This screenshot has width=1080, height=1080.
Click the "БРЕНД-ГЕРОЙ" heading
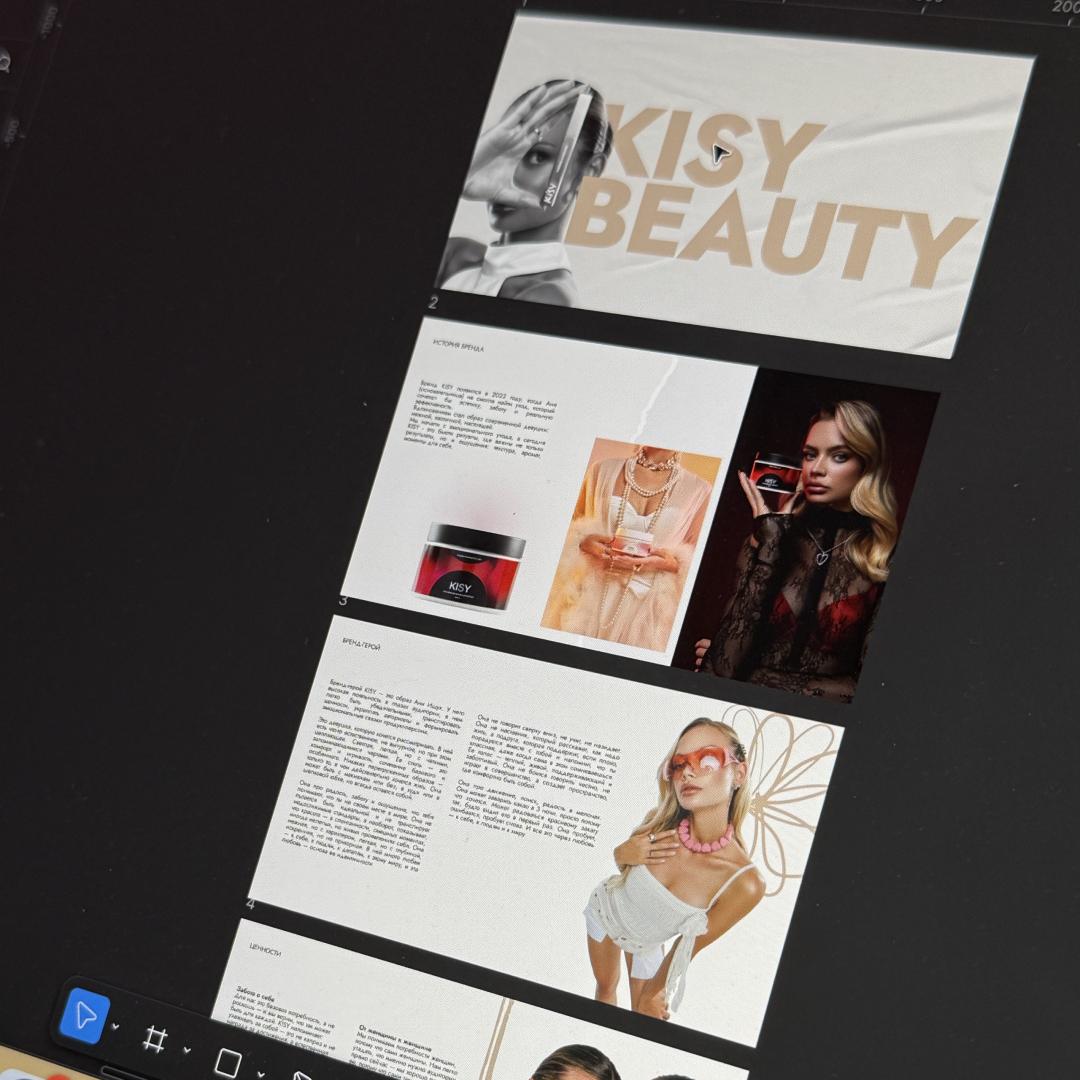tap(361, 644)
